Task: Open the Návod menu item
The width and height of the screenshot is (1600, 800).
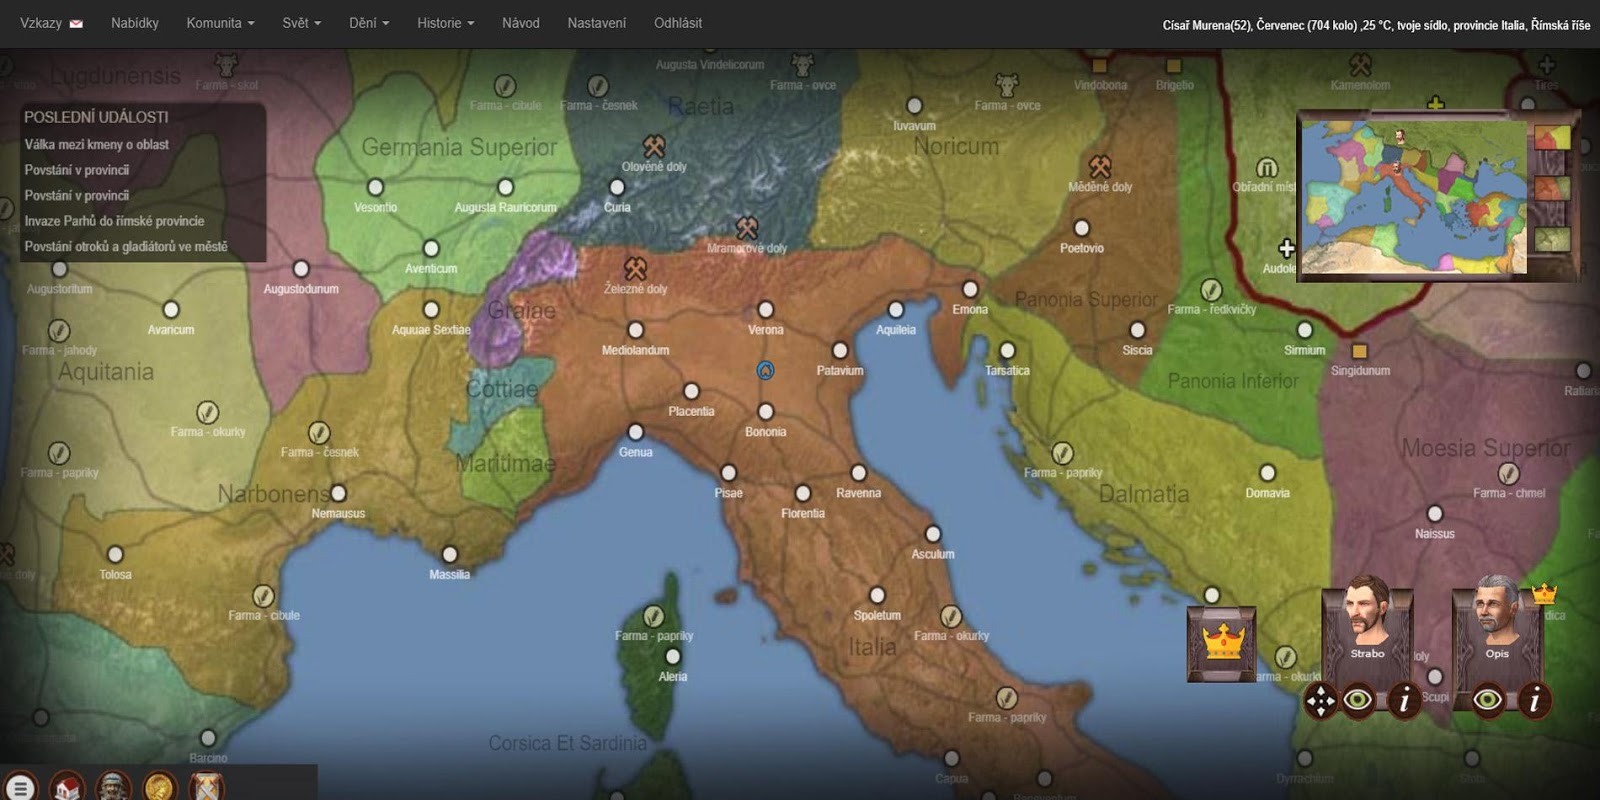Action: tap(521, 23)
